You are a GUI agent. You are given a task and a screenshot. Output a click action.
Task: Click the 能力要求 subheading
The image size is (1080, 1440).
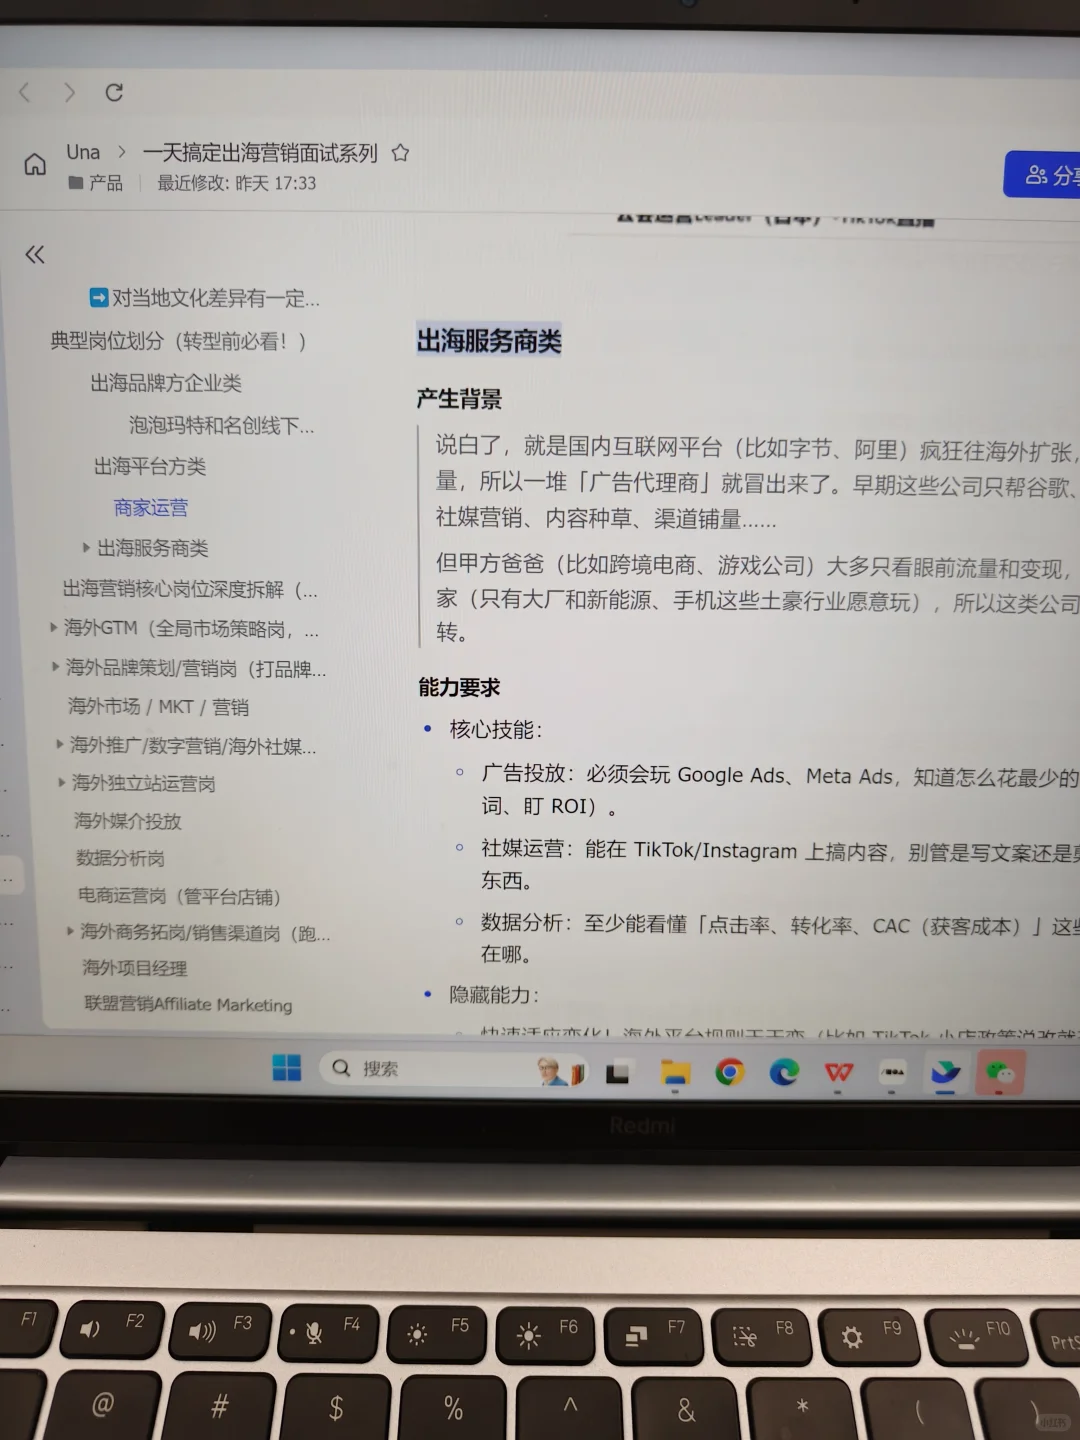point(460,687)
